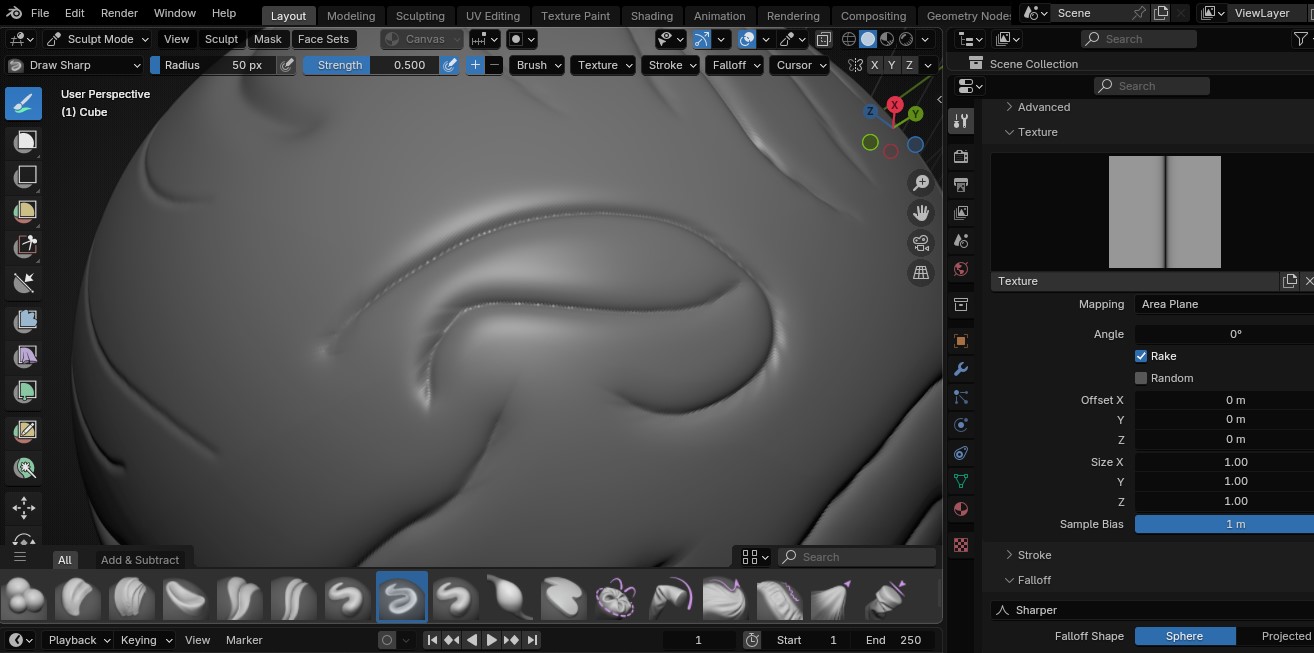Select the Draw brush tool in the left toolbar
Screen dimensions: 1314x653
(24, 103)
